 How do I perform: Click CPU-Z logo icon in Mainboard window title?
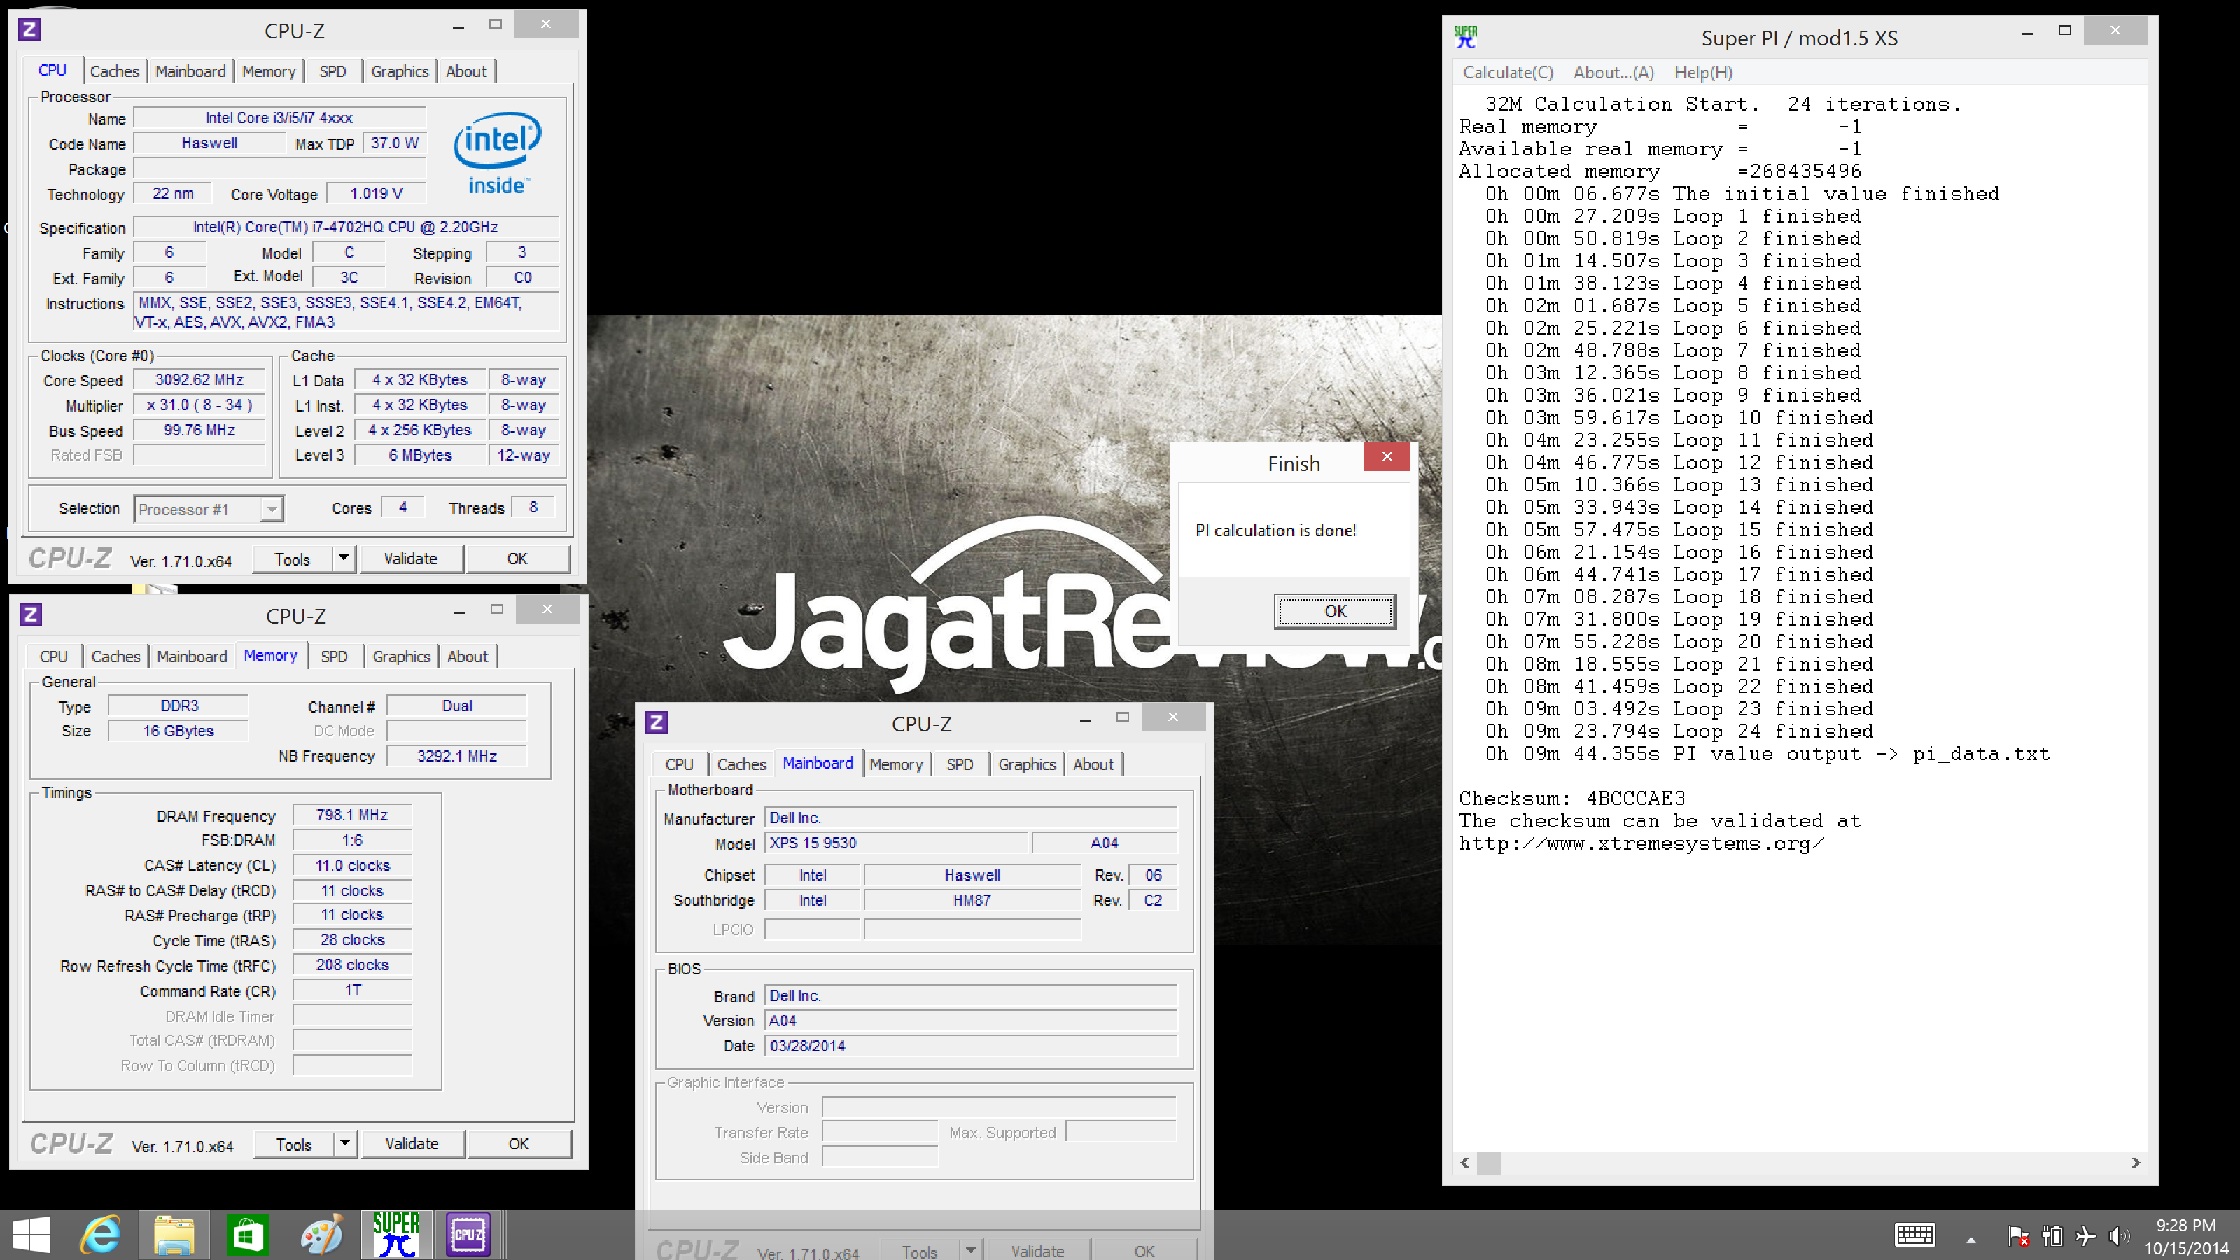coord(657,722)
